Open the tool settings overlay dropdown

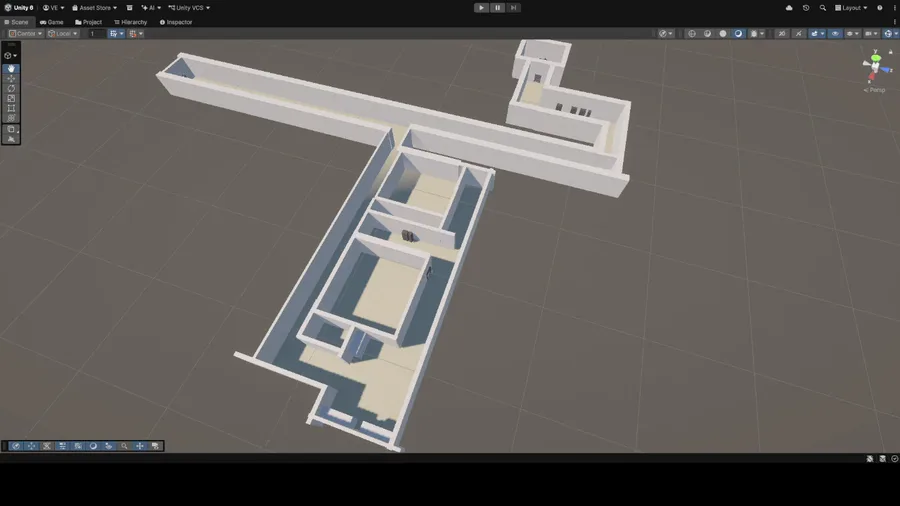tap(10, 56)
